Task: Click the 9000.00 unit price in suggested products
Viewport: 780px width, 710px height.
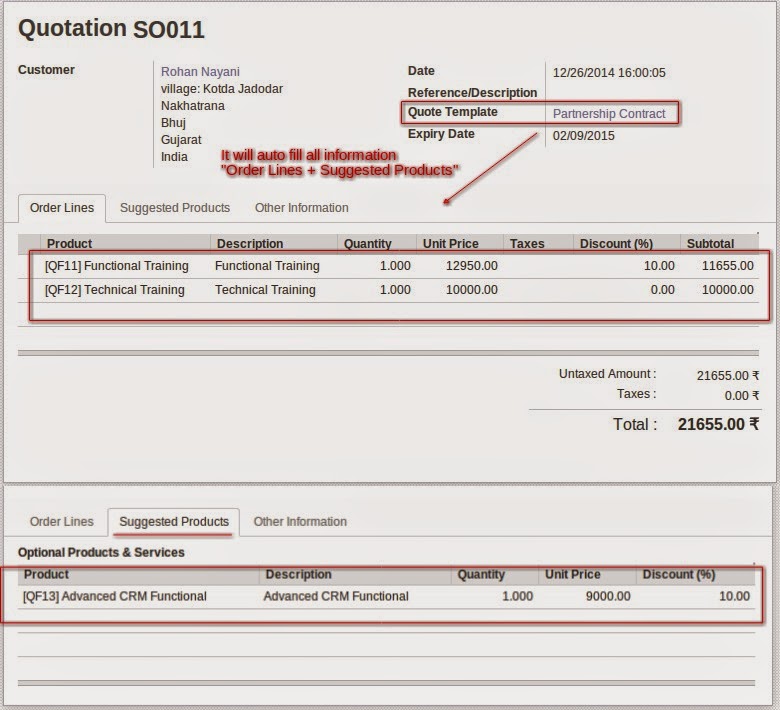Action: coord(608,596)
